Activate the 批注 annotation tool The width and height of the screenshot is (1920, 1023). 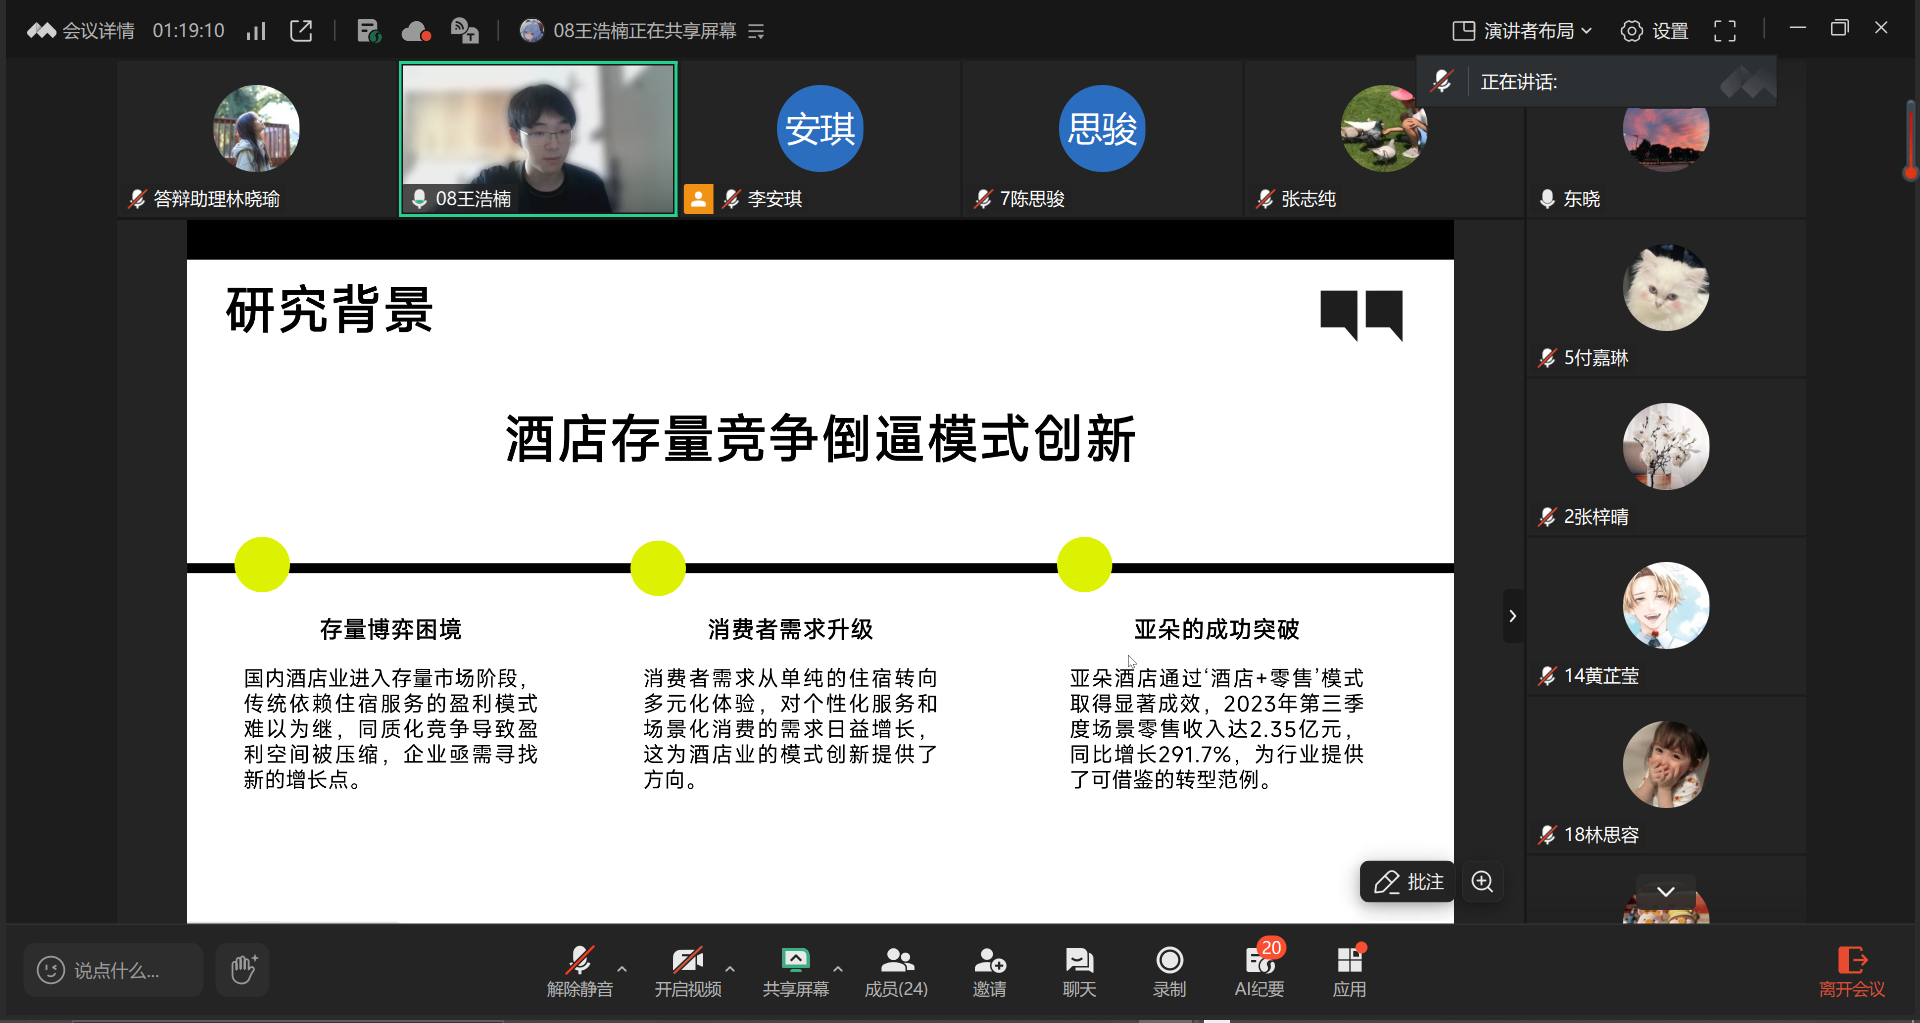click(x=1407, y=882)
